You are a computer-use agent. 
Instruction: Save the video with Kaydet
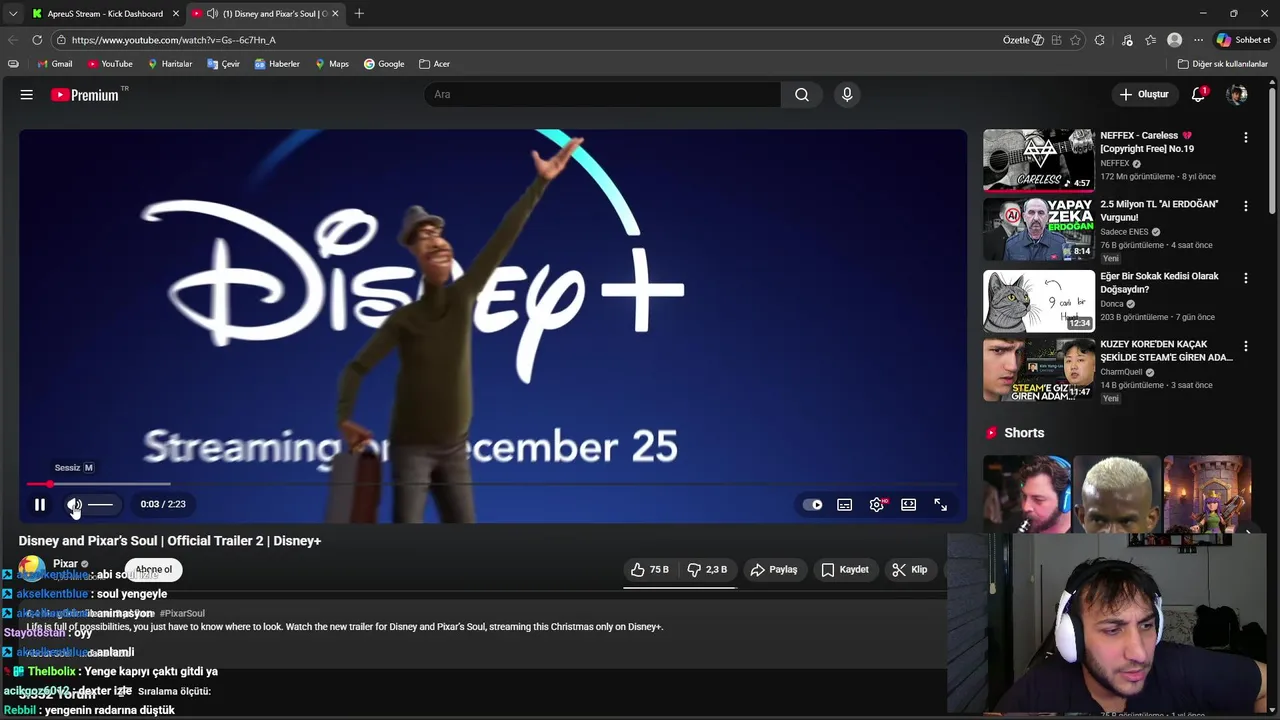[845, 570]
